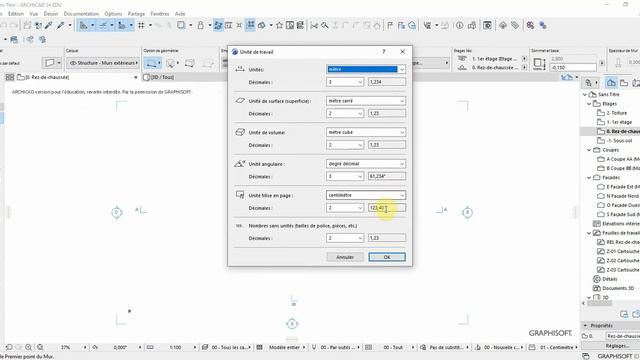Viewport: 640px width, 360px height.
Task: Collapse the Façades folder in the navigator
Action: [589, 178]
